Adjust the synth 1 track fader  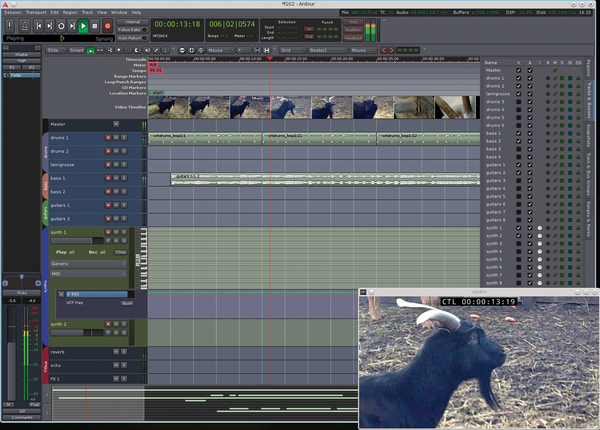point(77,241)
